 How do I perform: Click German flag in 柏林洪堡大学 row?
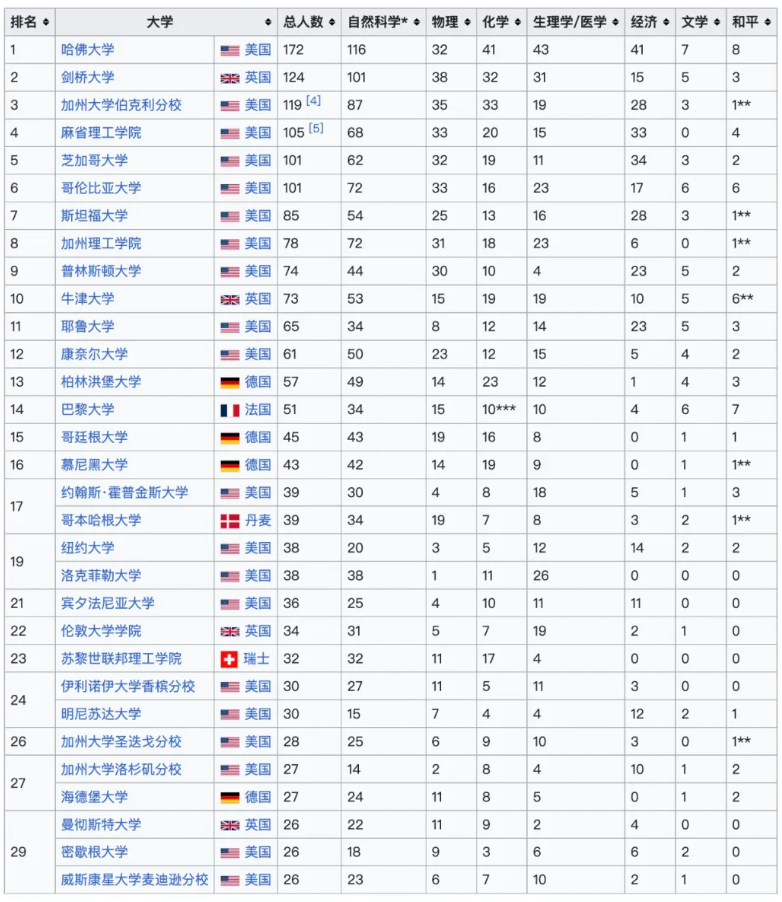click(230, 383)
